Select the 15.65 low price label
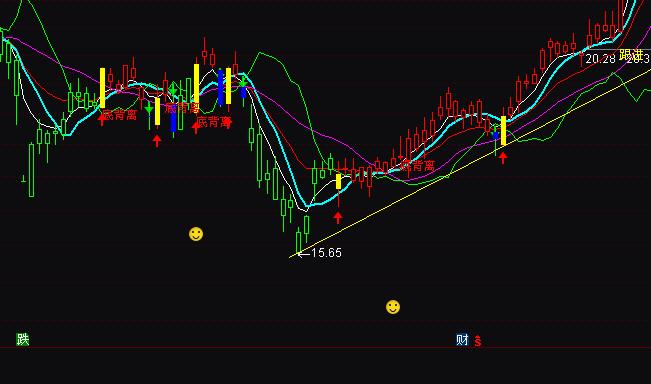 pos(326,253)
